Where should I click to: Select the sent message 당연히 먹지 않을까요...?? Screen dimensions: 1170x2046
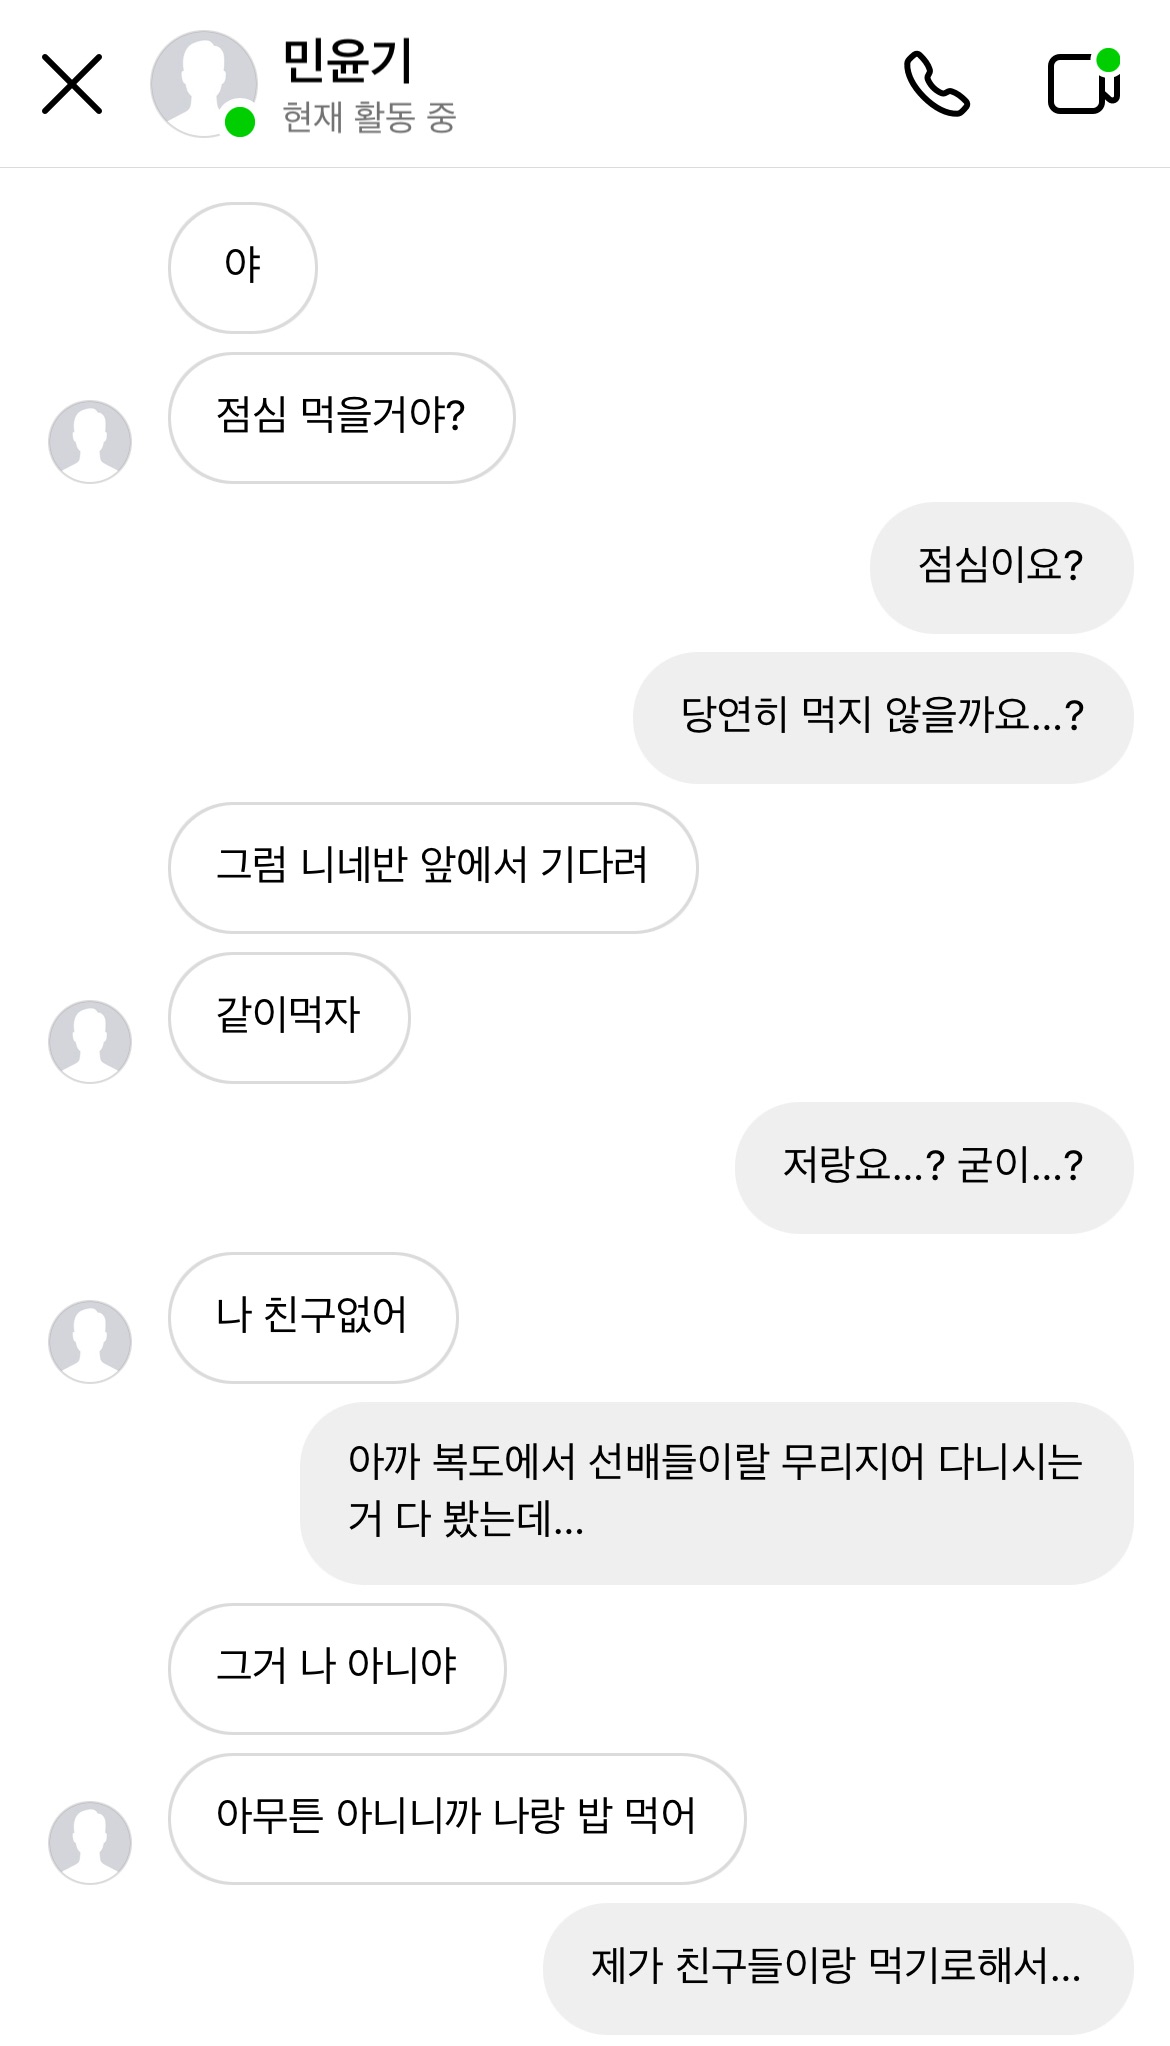[x=882, y=717]
